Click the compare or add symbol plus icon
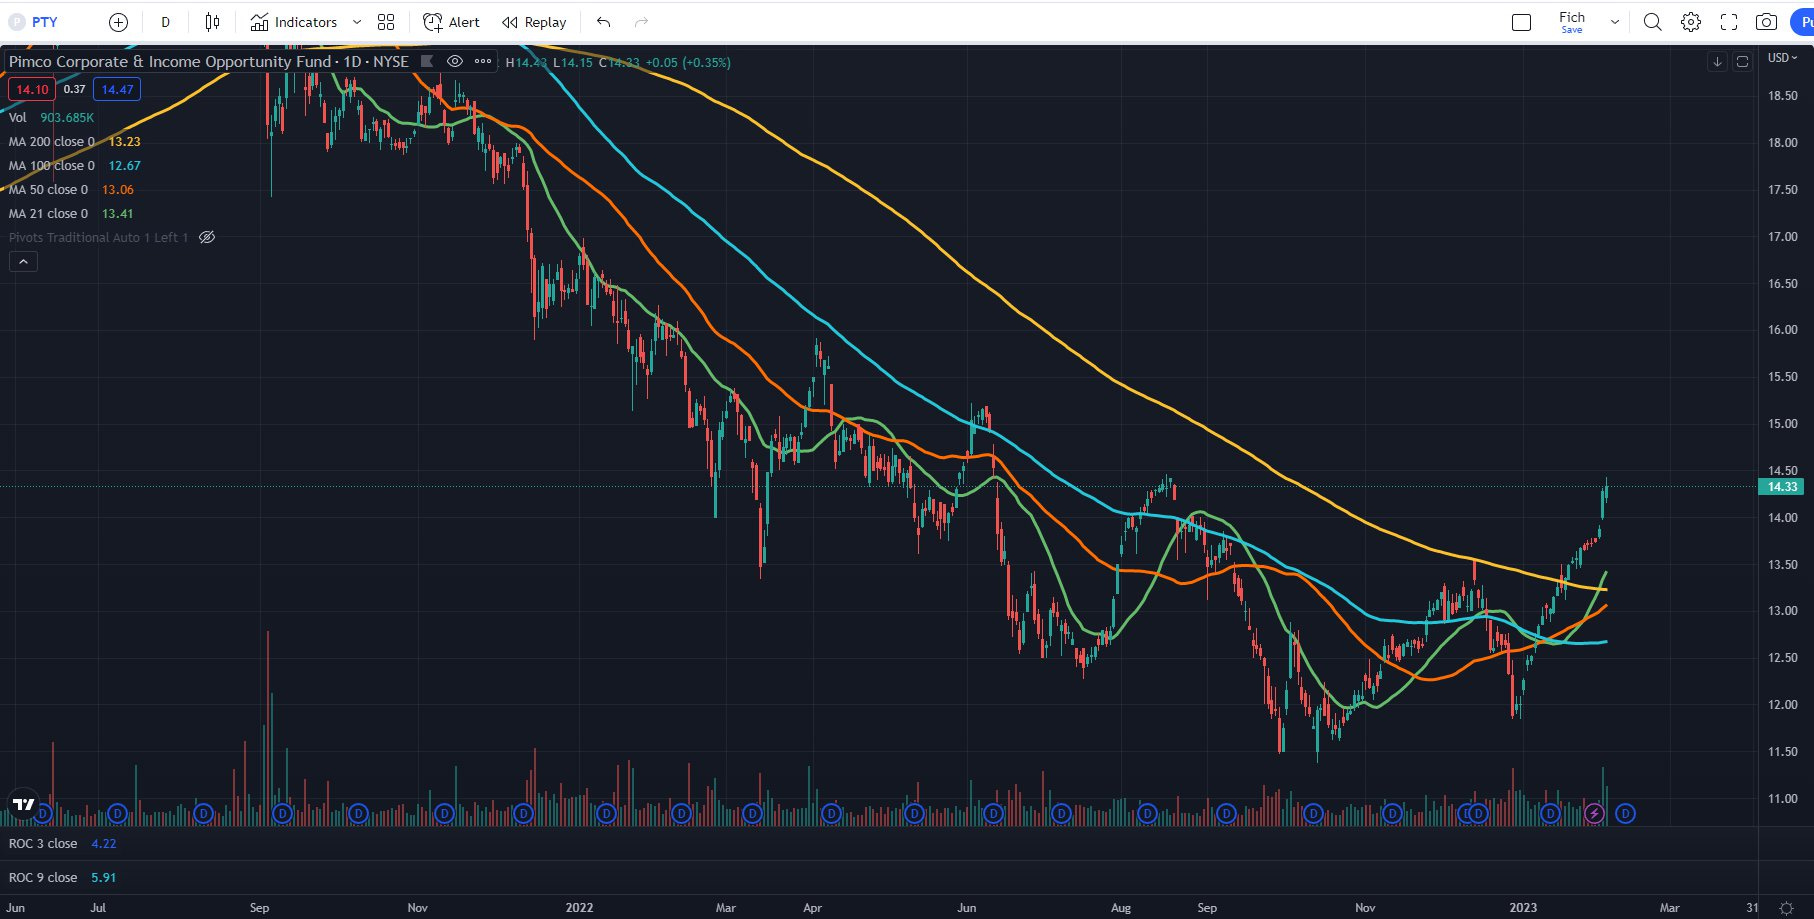 click(118, 22)
